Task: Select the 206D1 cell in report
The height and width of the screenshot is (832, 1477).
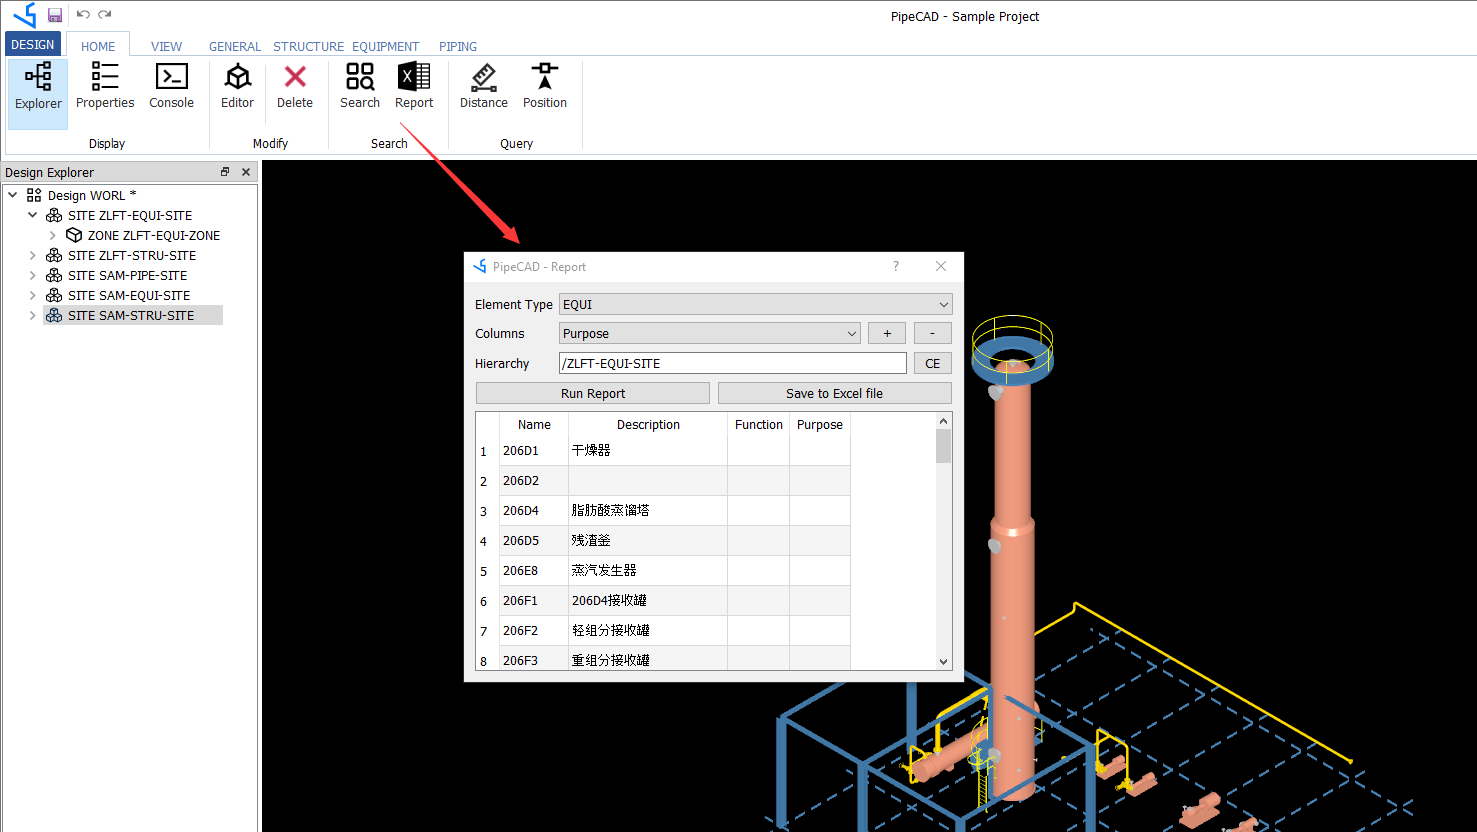Action: coord(534,451)
